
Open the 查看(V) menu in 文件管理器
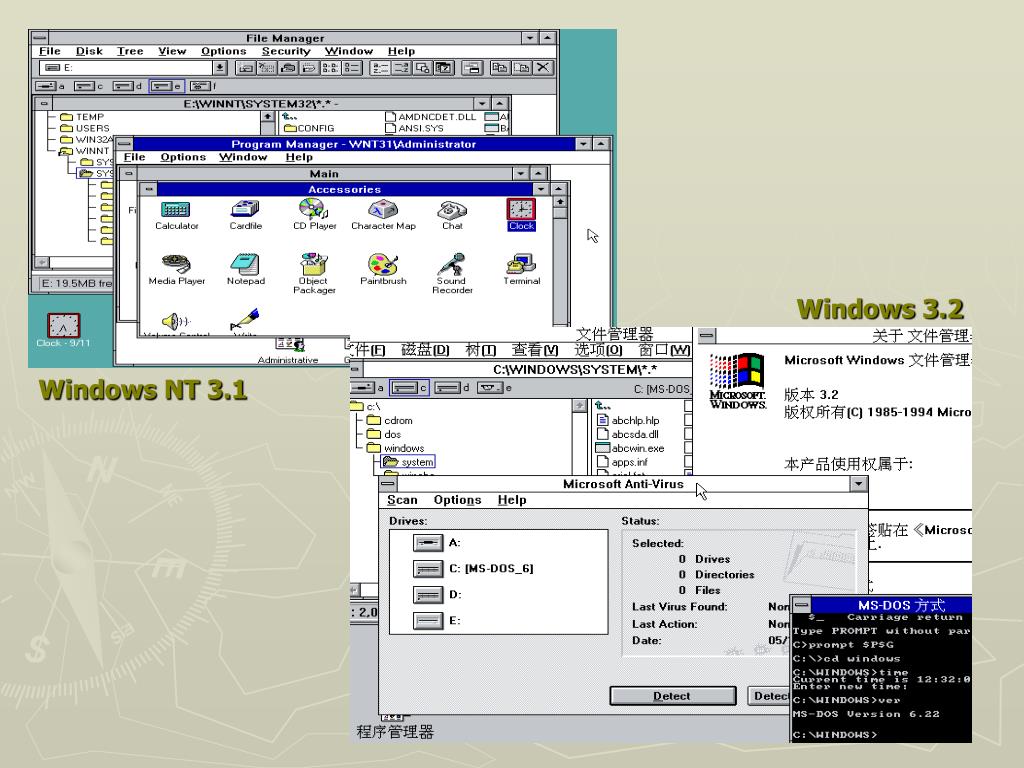(534, 350)
